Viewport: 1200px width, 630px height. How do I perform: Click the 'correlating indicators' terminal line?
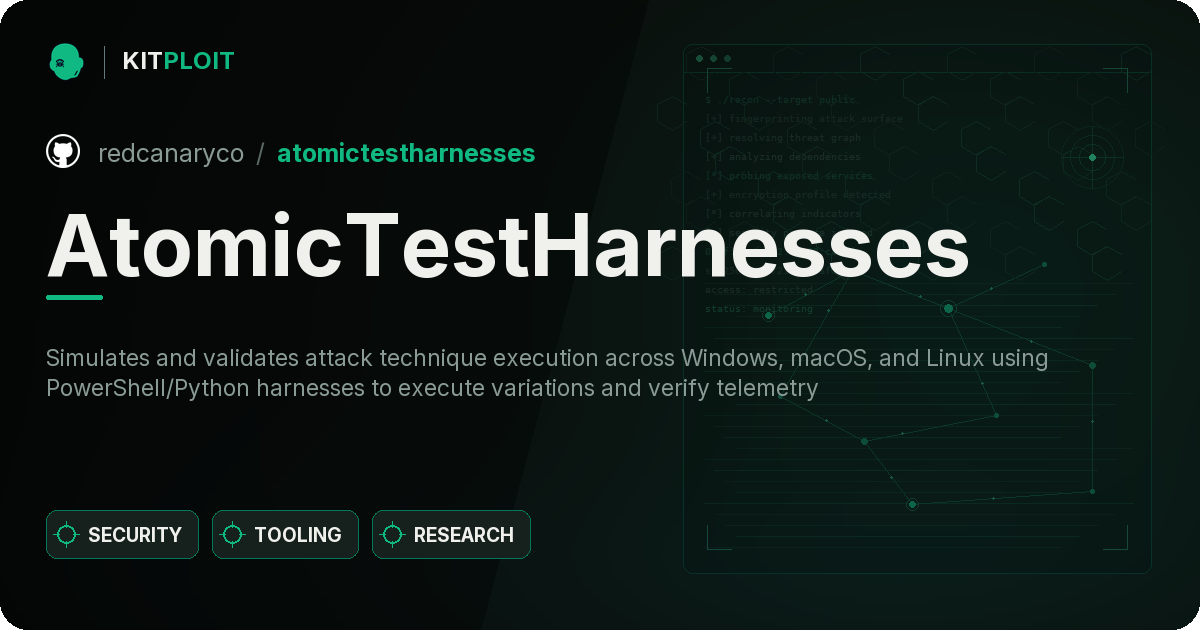click(x=782, y=214)
